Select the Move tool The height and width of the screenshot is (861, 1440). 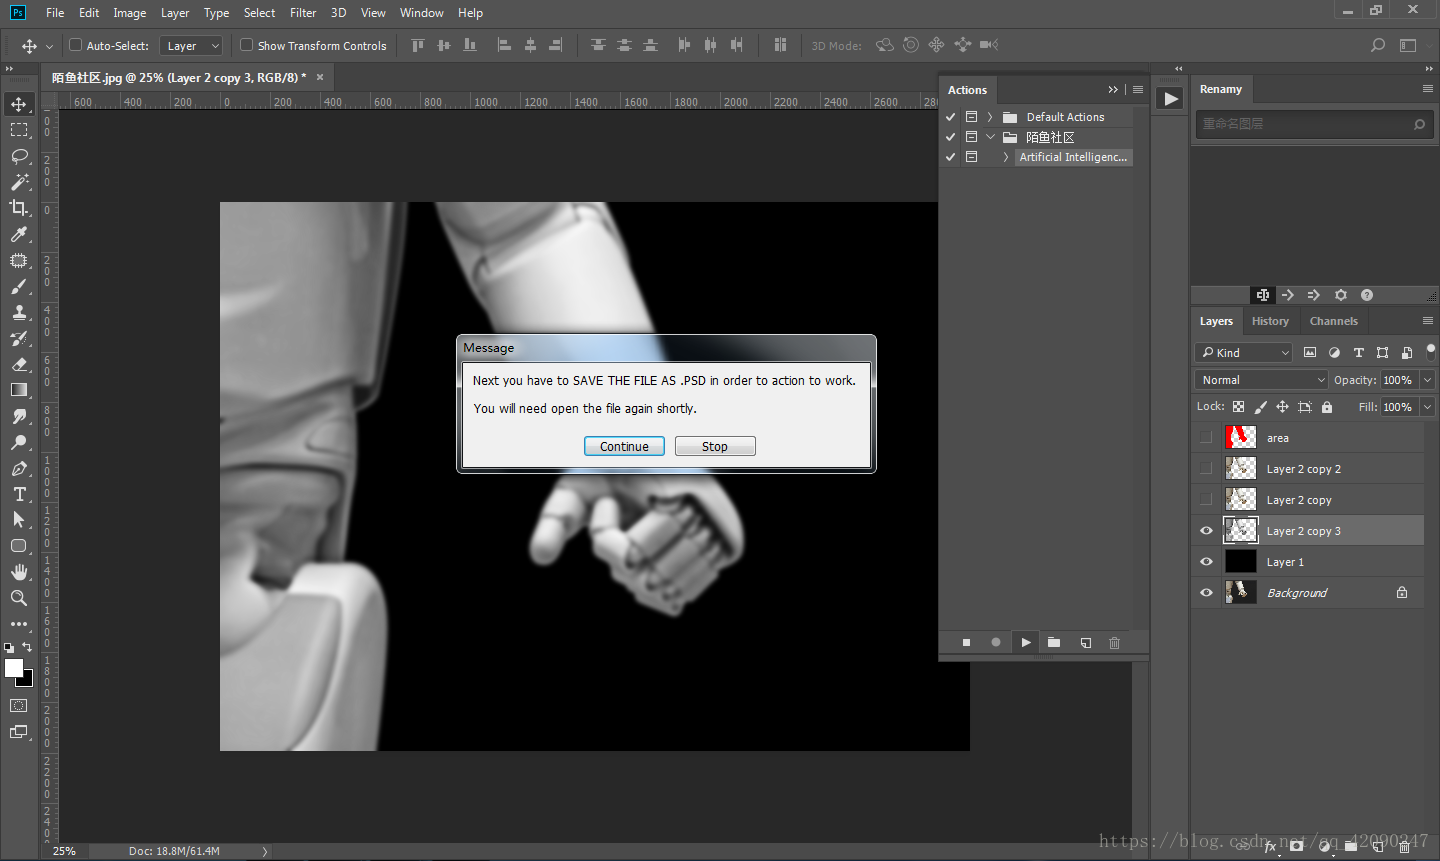coord(19,104)
